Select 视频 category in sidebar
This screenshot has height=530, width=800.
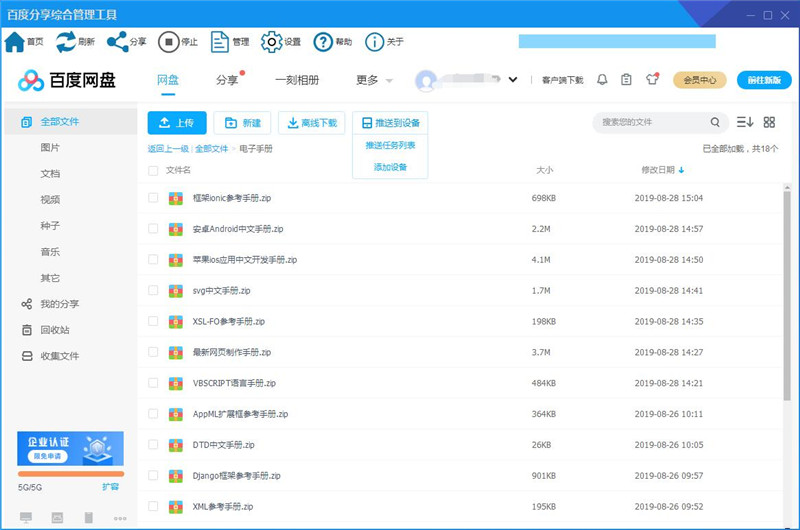[x=50, y=199]
